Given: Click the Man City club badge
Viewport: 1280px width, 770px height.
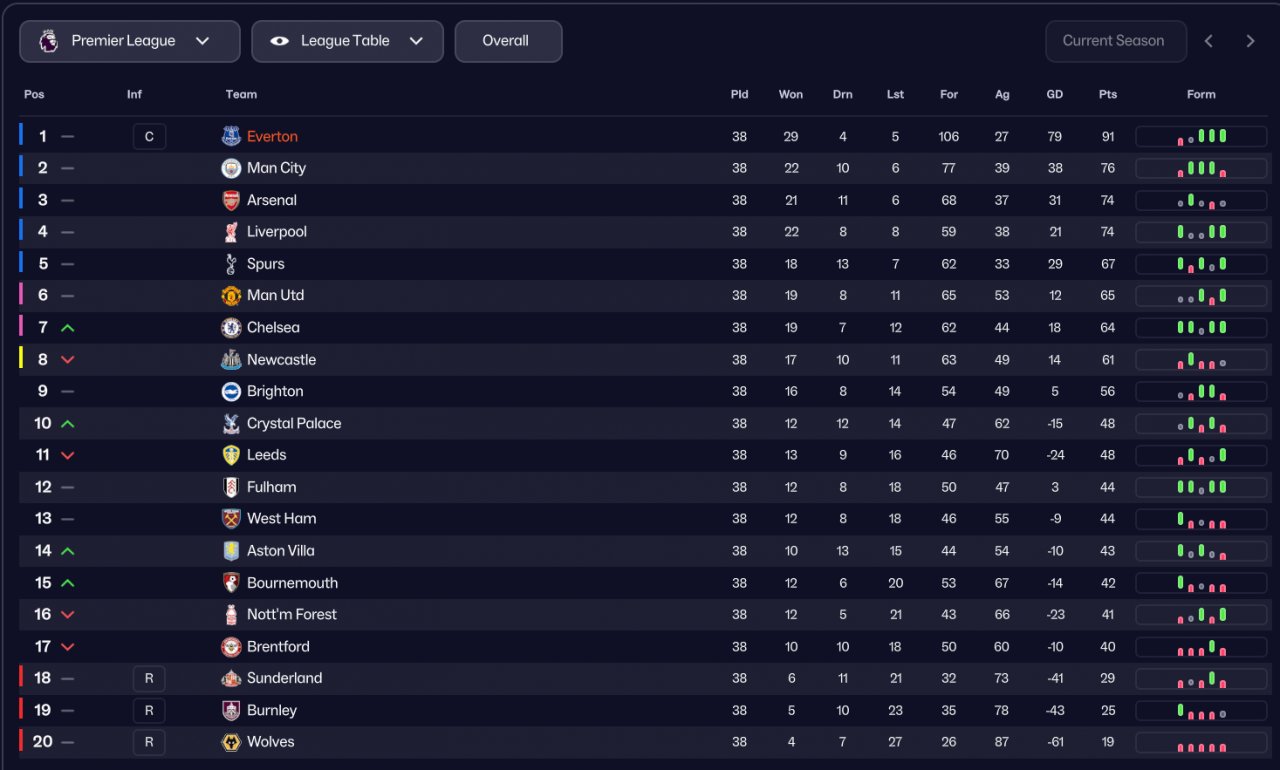Looking at the screenshot, I should point(231,168).
